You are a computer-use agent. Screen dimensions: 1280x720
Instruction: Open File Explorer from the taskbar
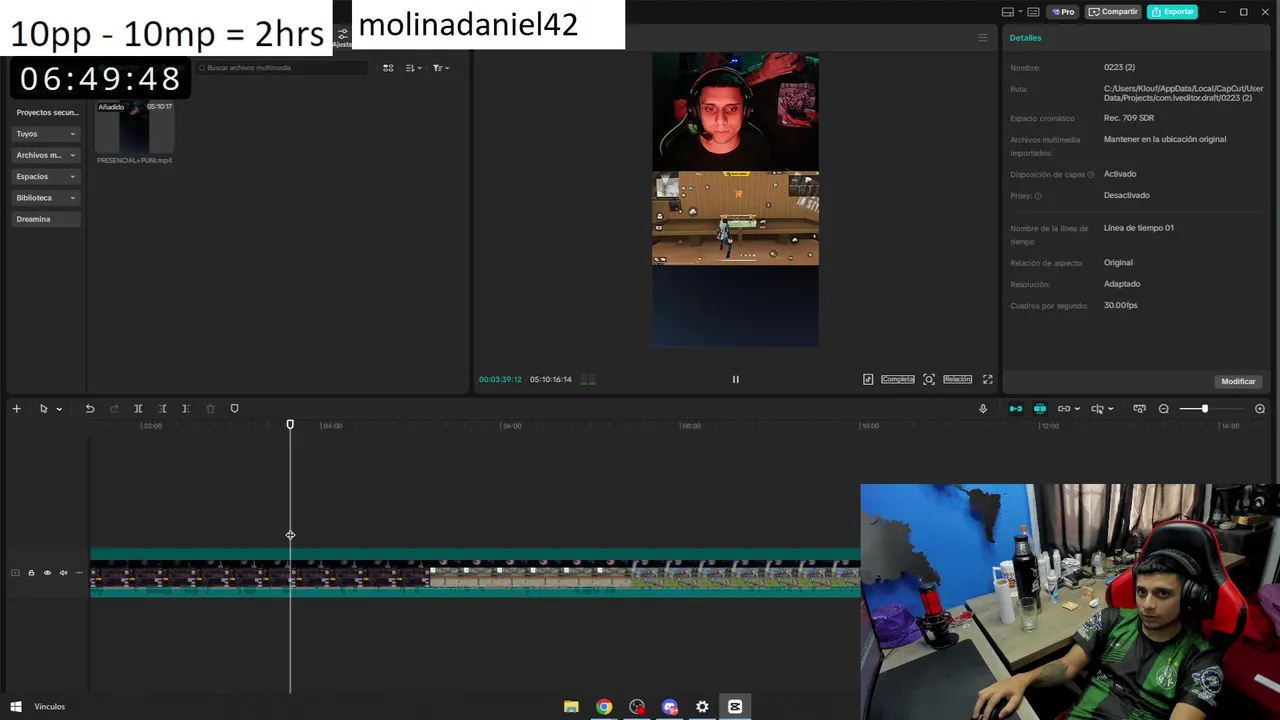(x=571, y=707)
